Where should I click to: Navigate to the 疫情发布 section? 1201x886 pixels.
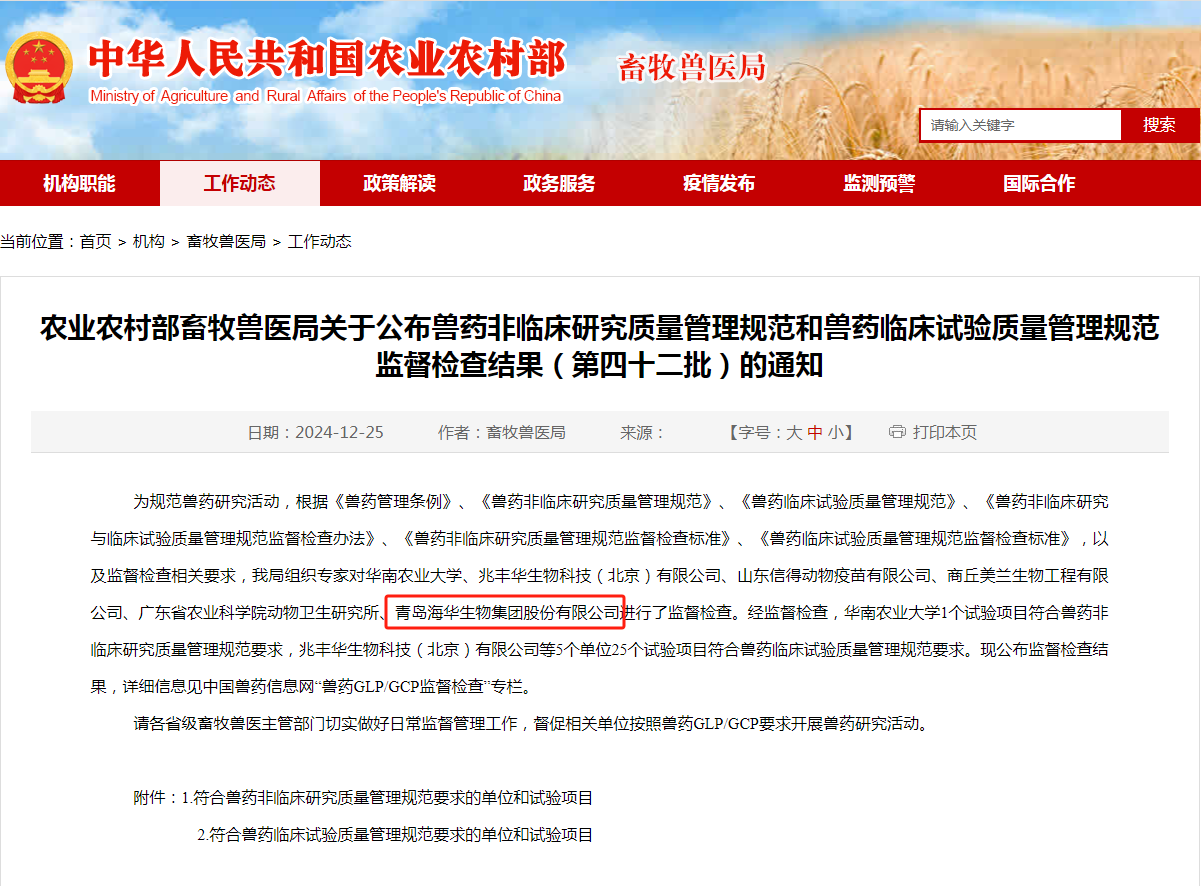pyautogui.click(x=719, y=183)
